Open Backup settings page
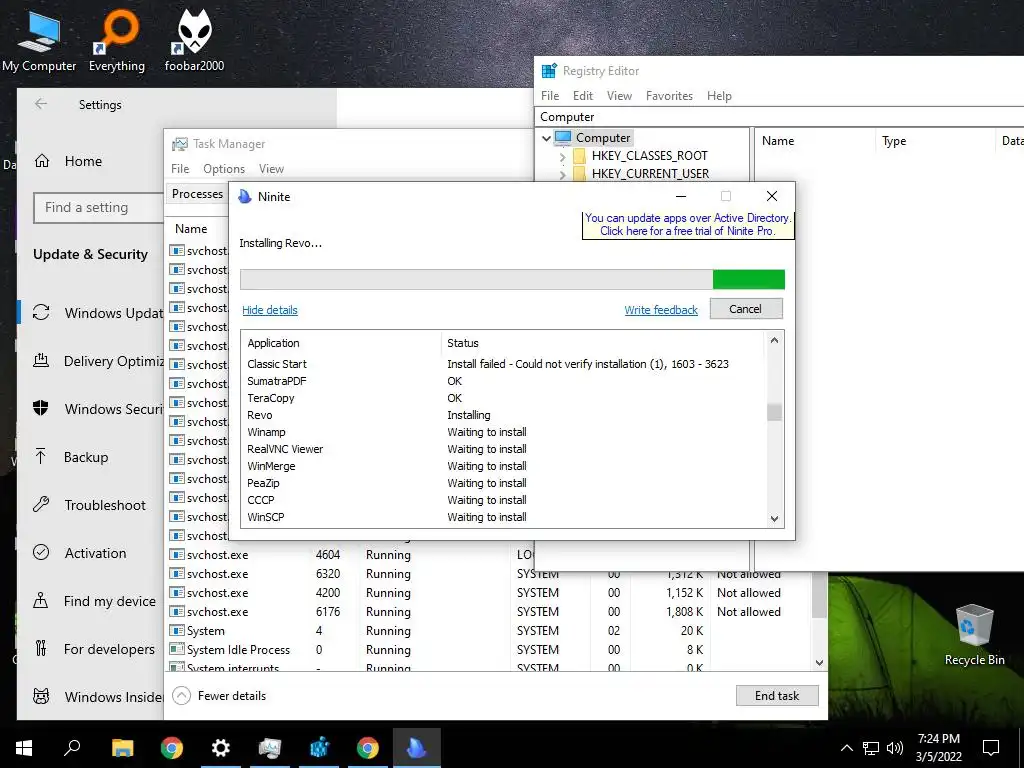Image resolution: width=1024 pixels, height=768 pixels. 86,457
